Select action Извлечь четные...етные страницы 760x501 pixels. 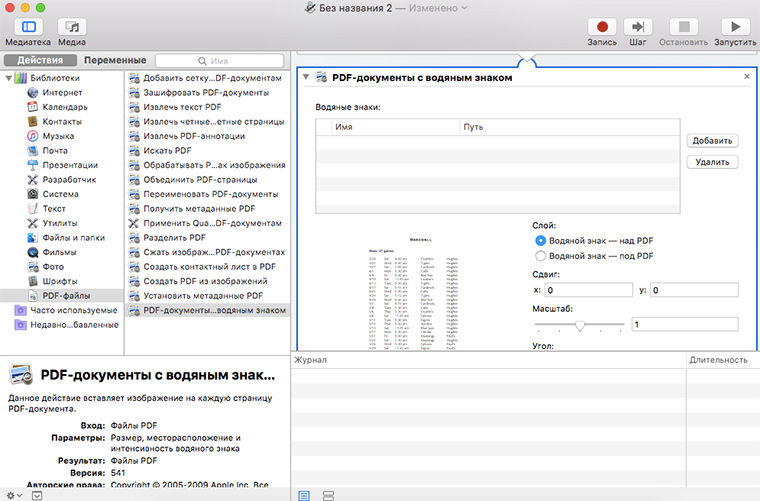(x=207, y=122)
